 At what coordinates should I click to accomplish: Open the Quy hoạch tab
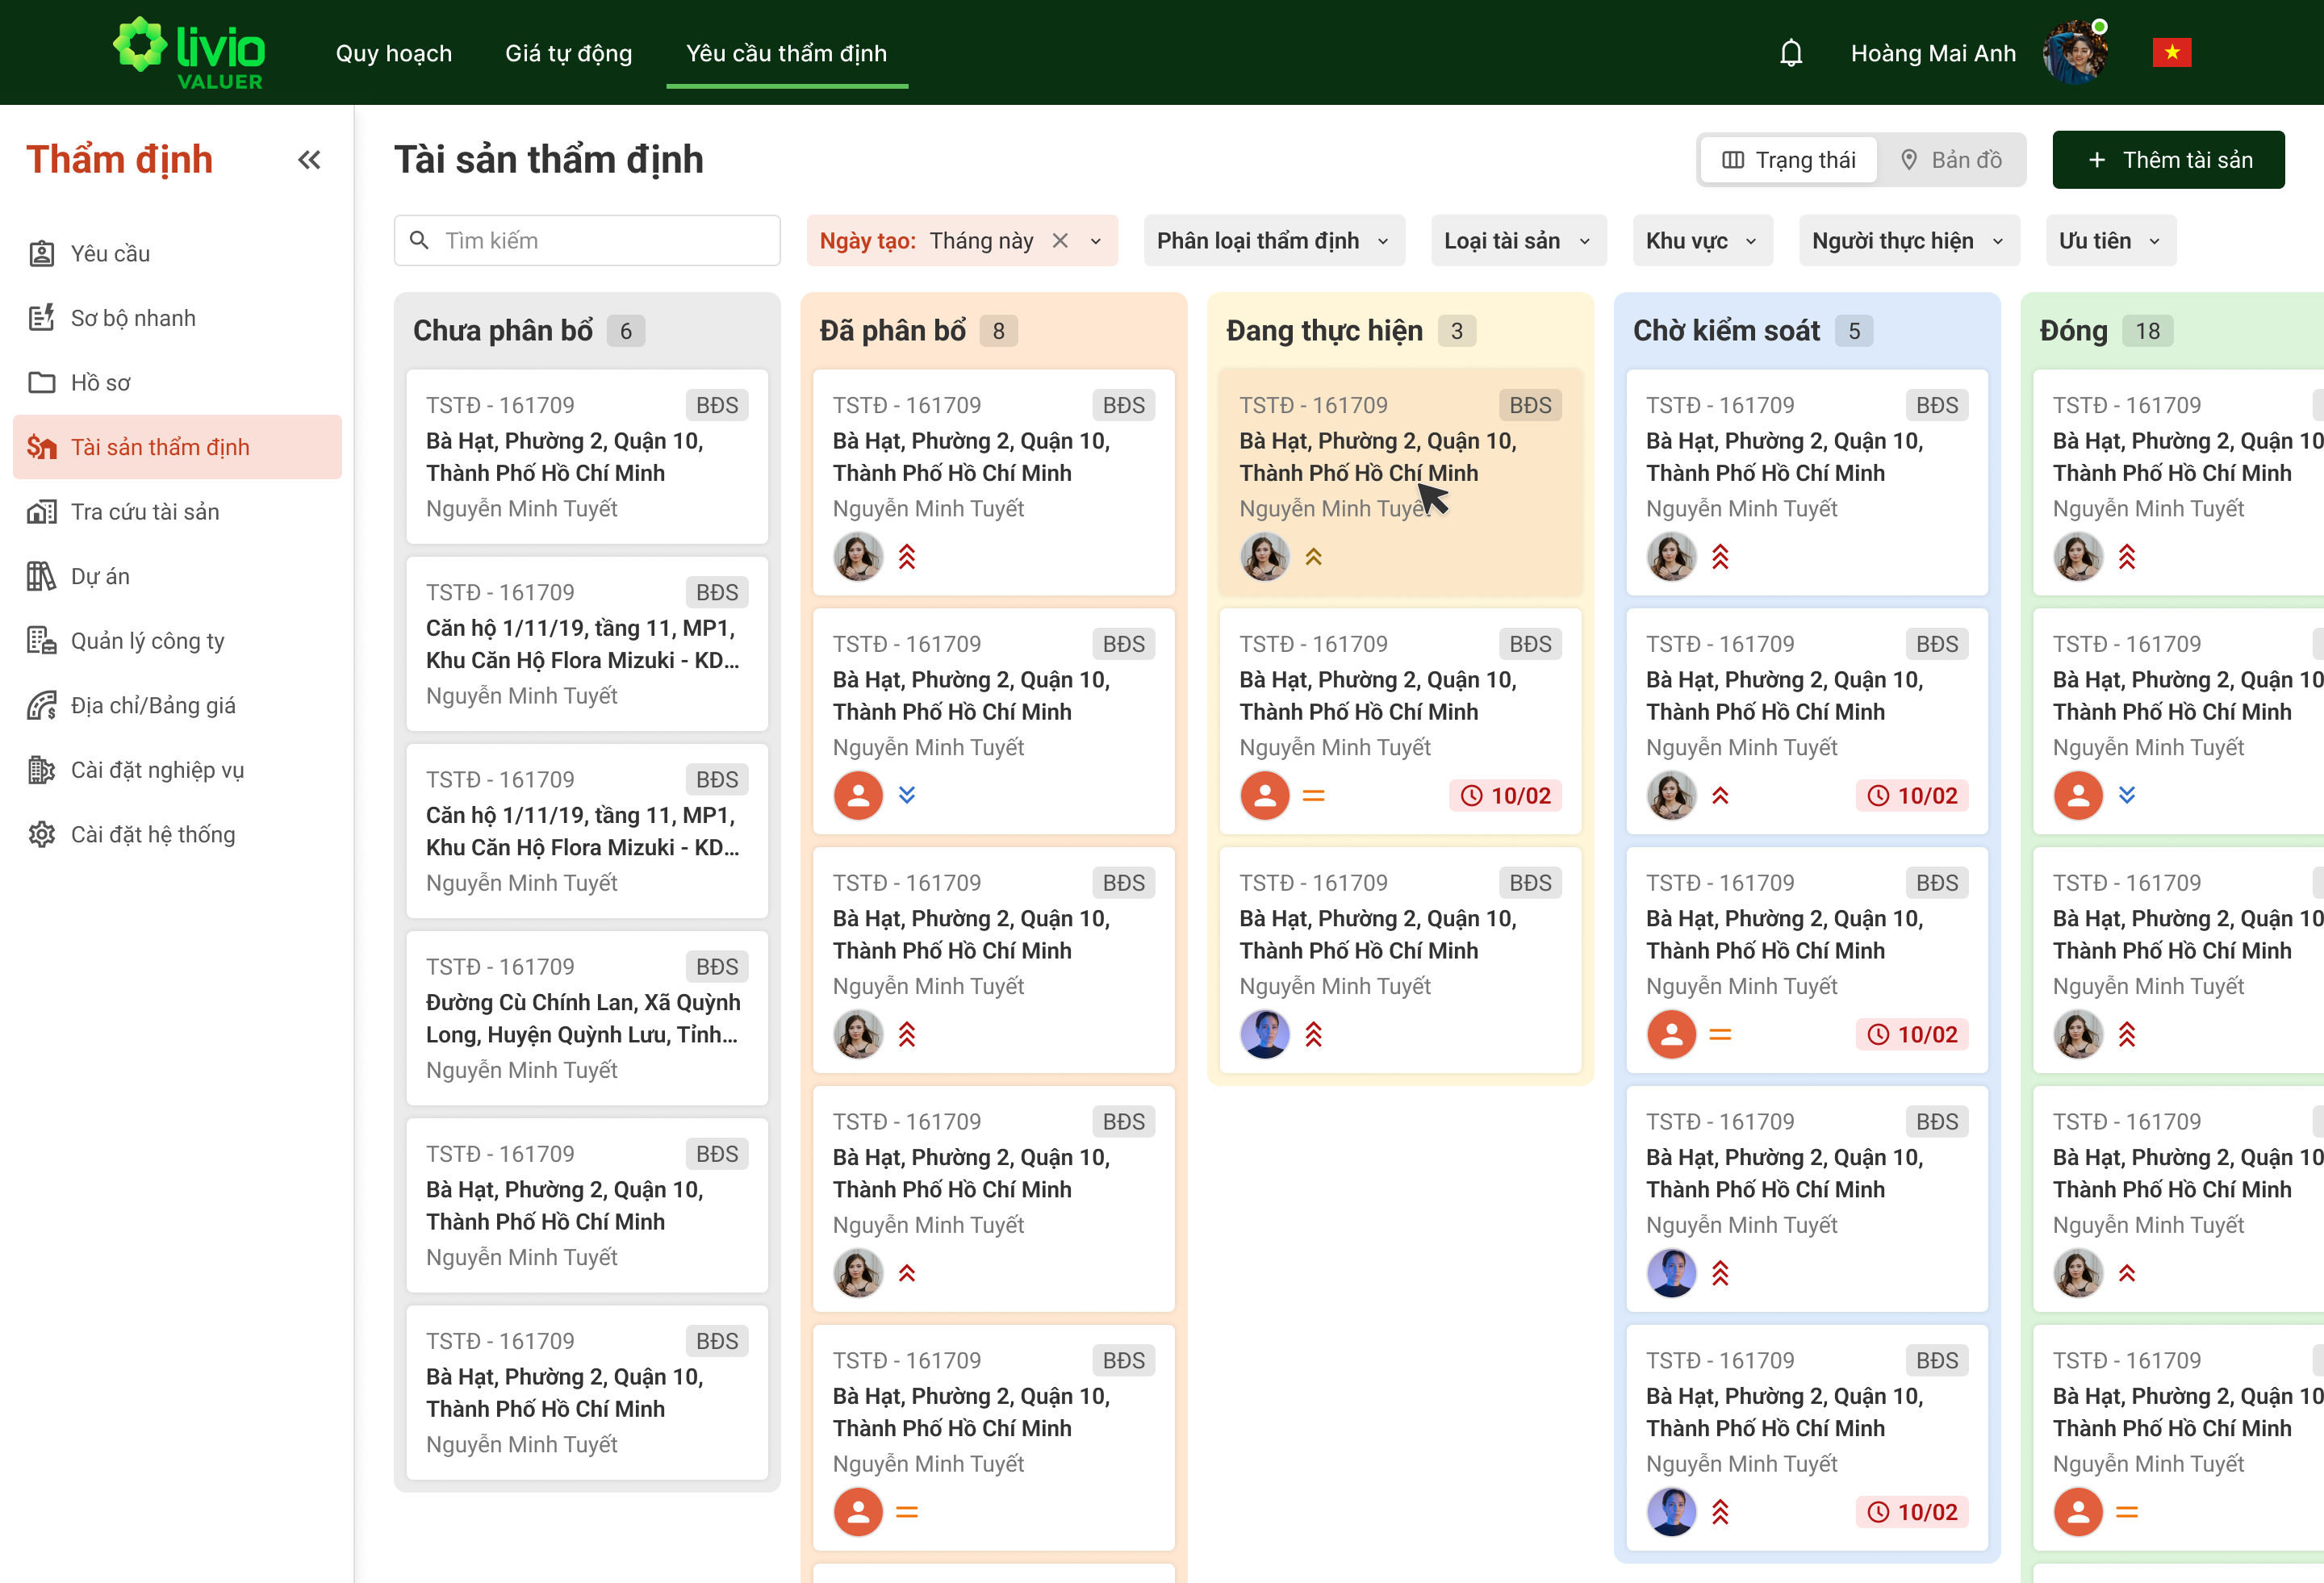click(394, 53)
